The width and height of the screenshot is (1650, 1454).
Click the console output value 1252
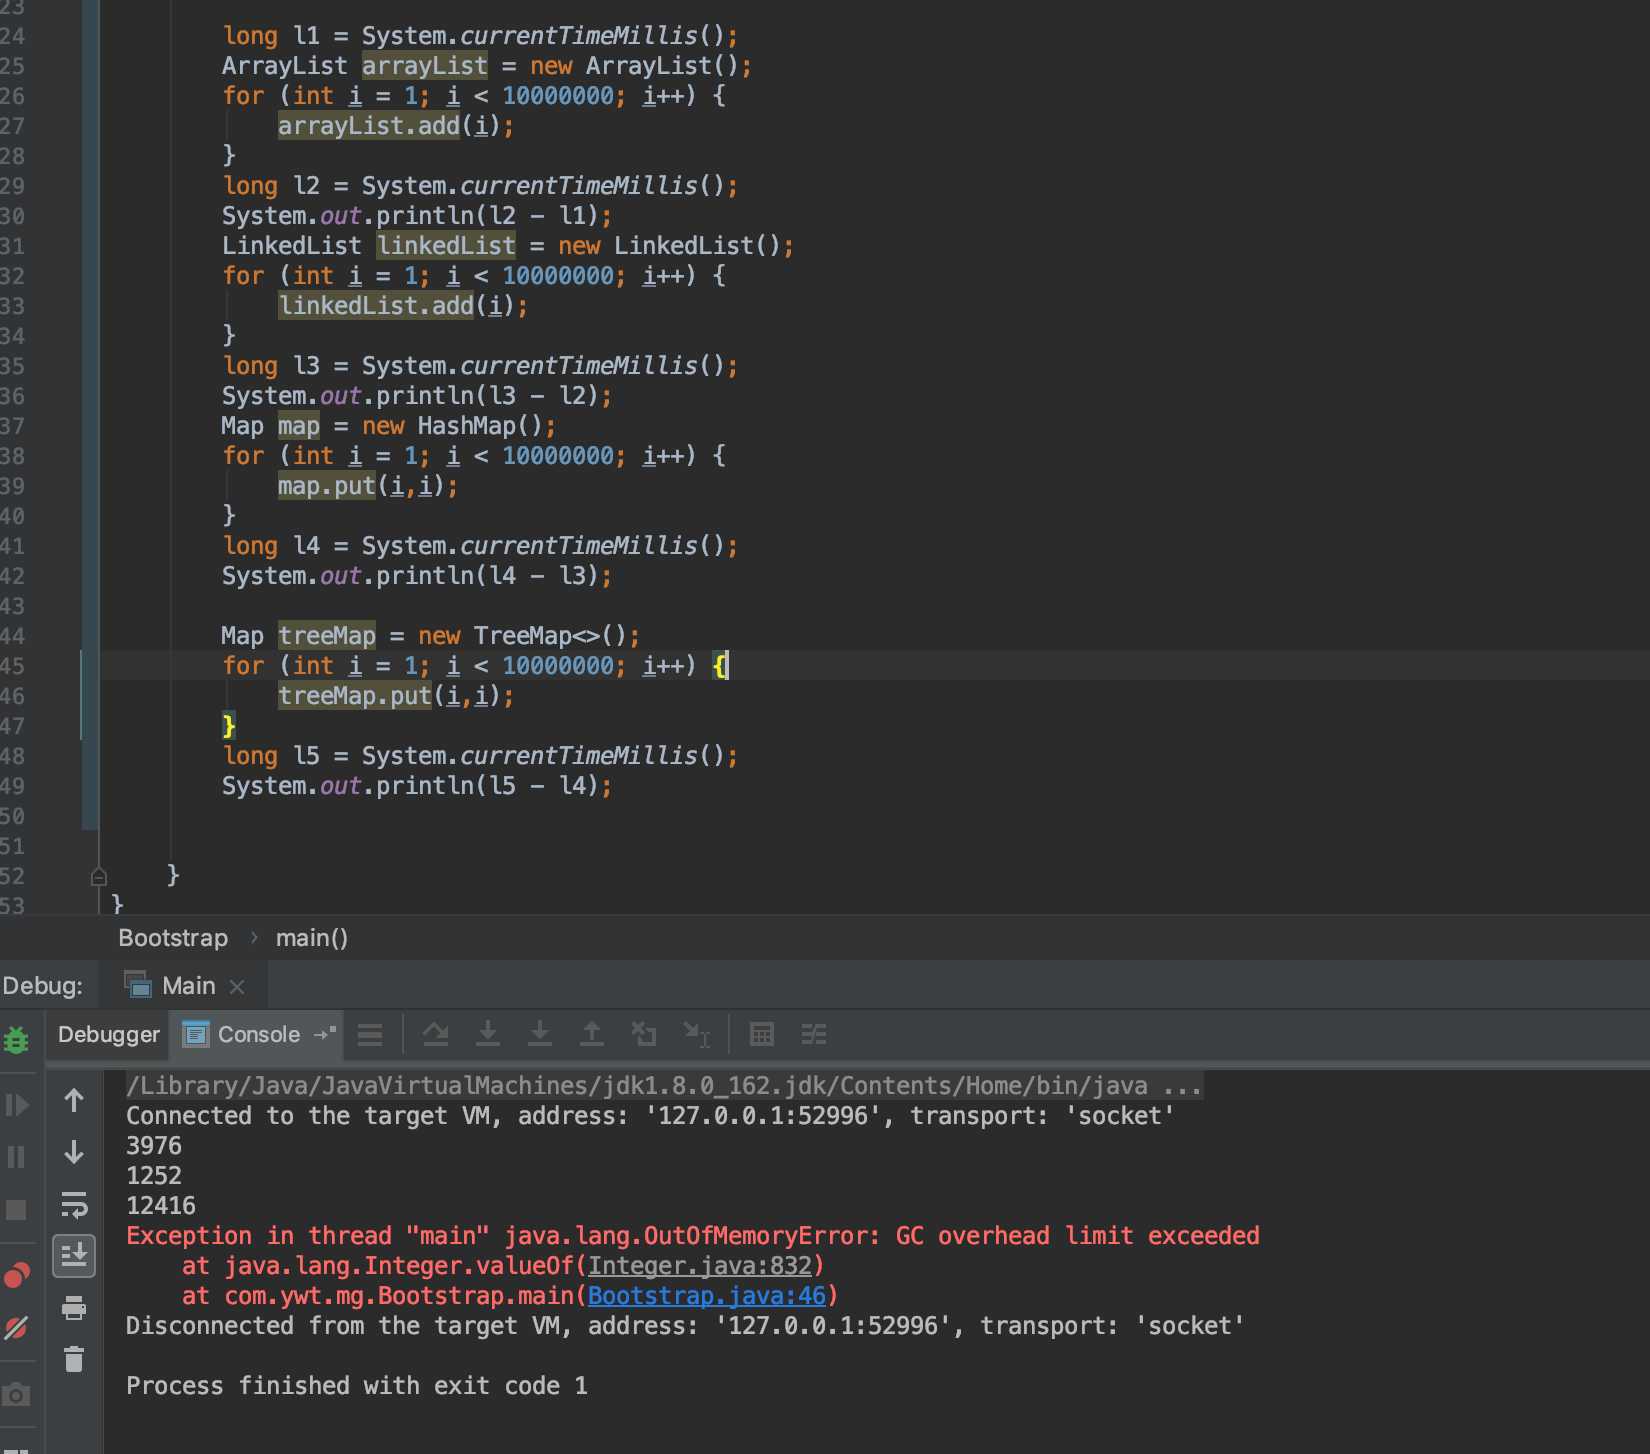[154, 1176]
